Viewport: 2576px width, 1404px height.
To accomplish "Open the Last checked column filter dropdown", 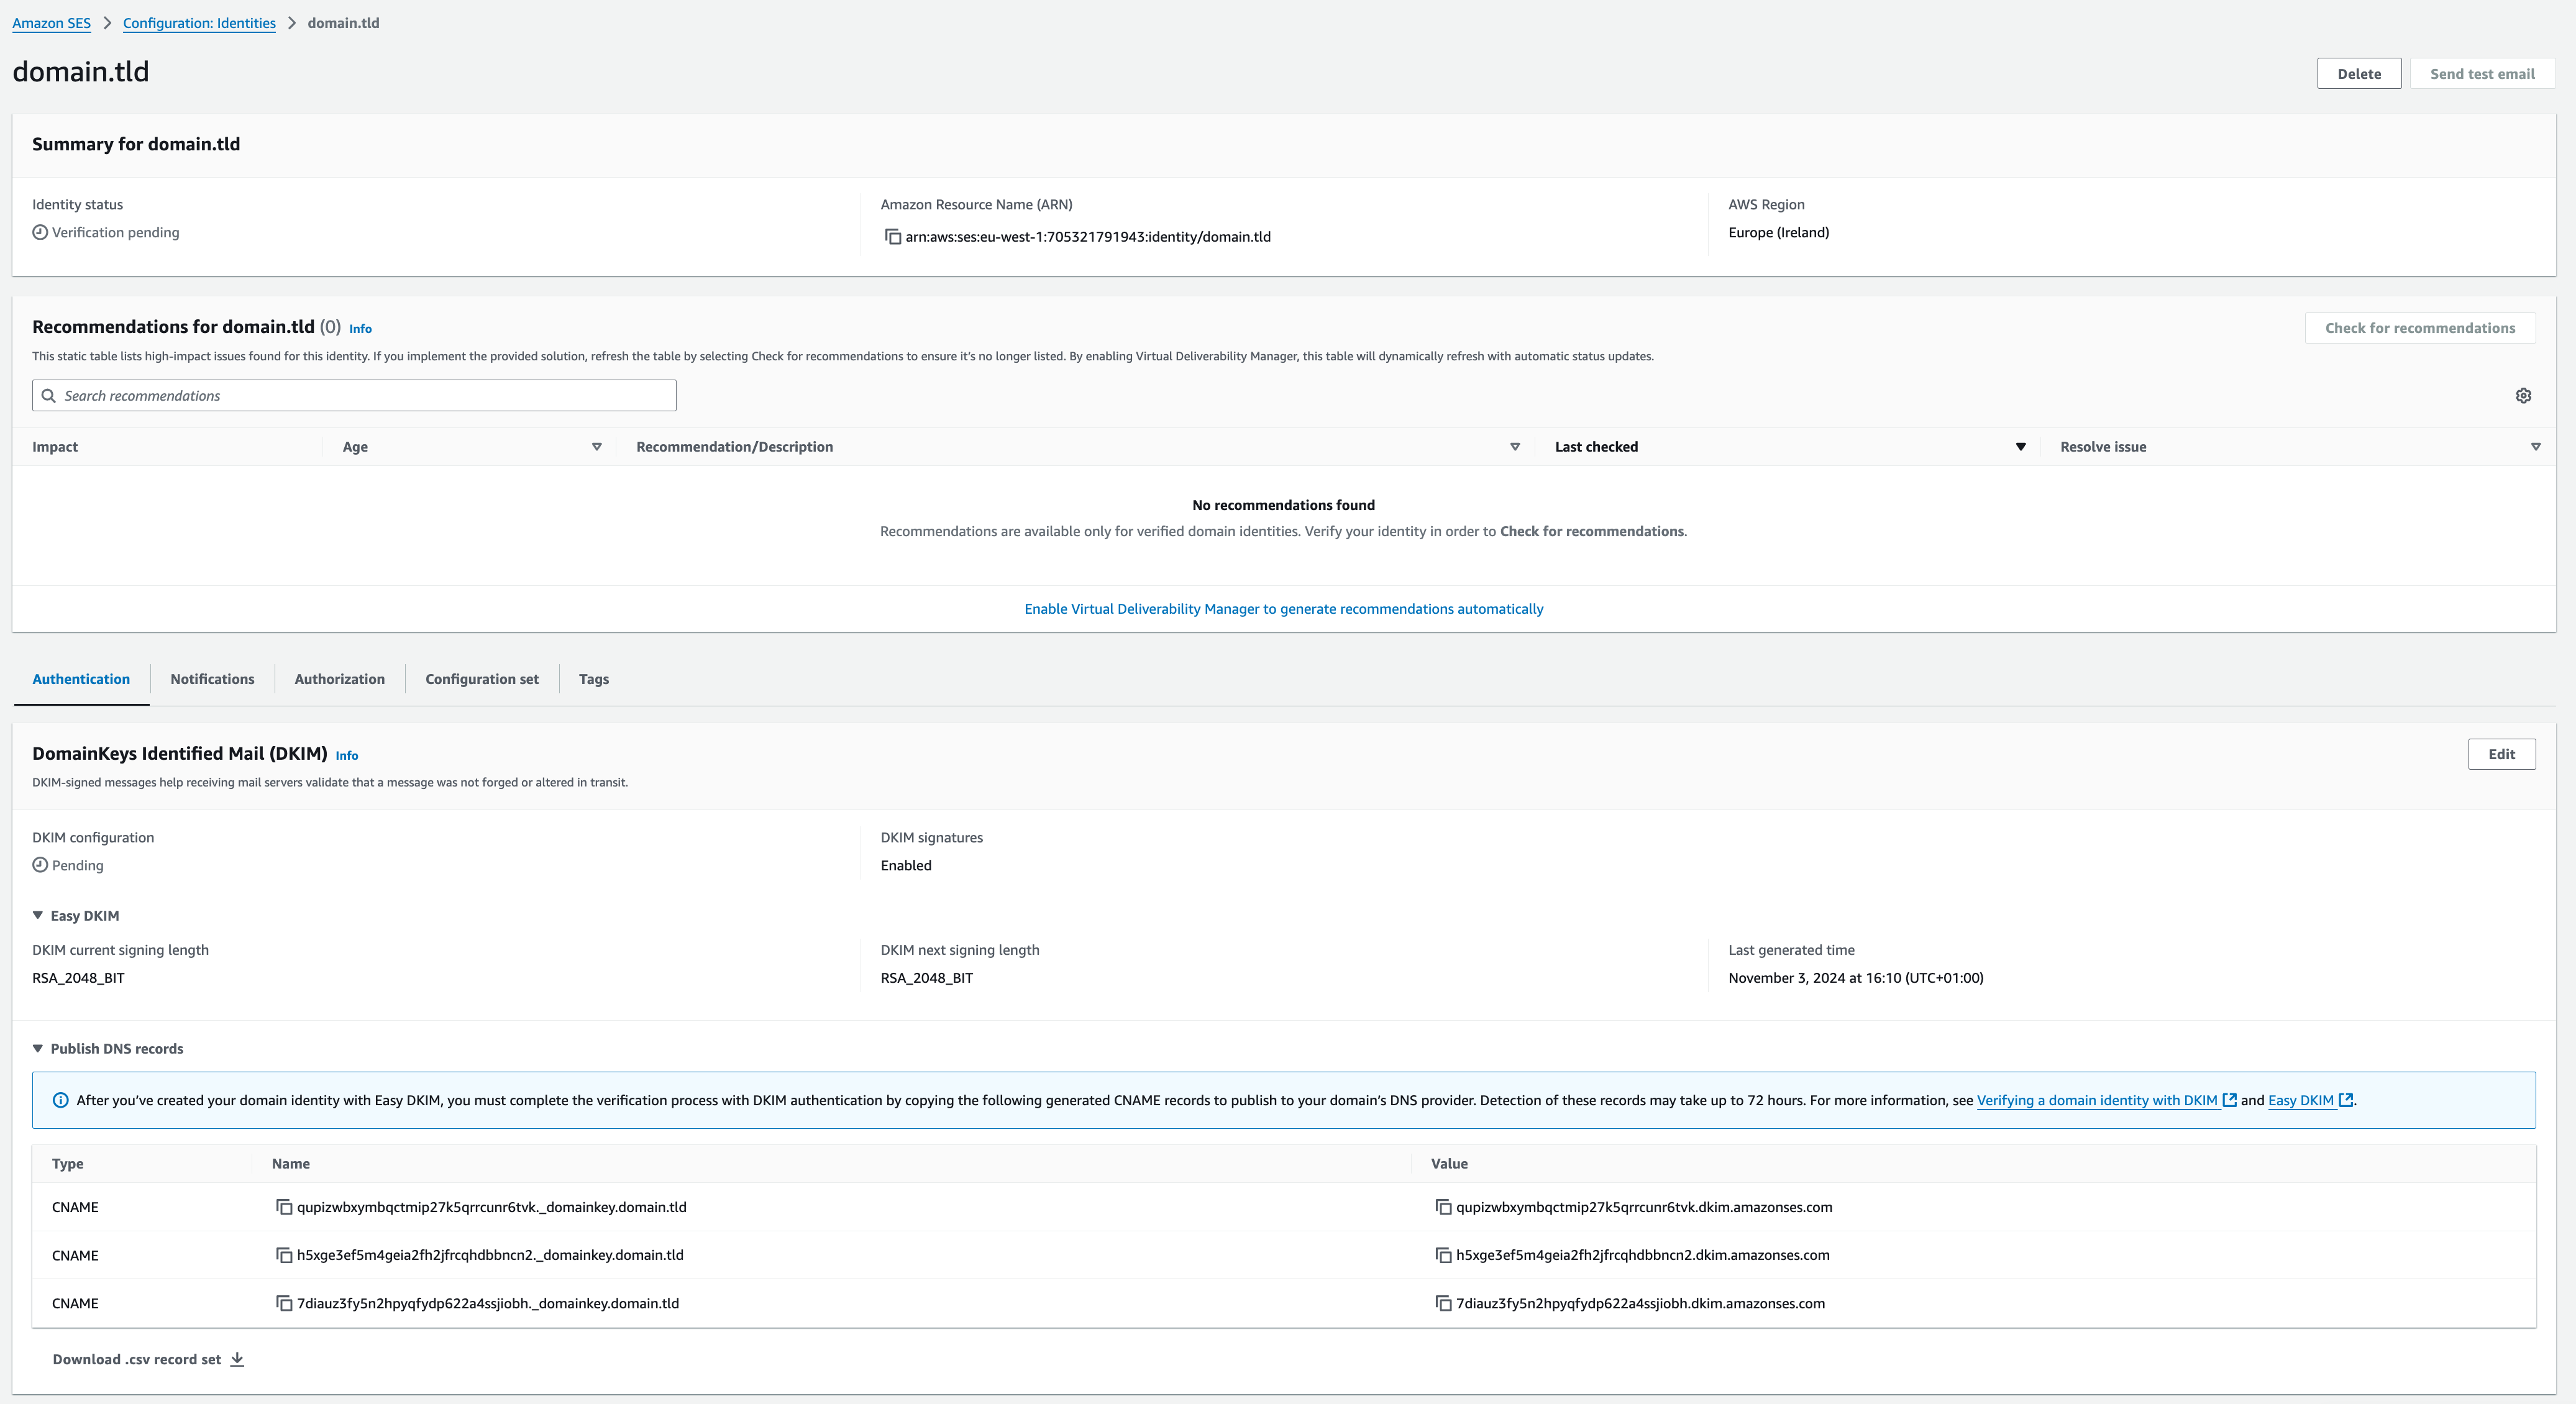I will pyautogui.click(x=2021, y=447).
